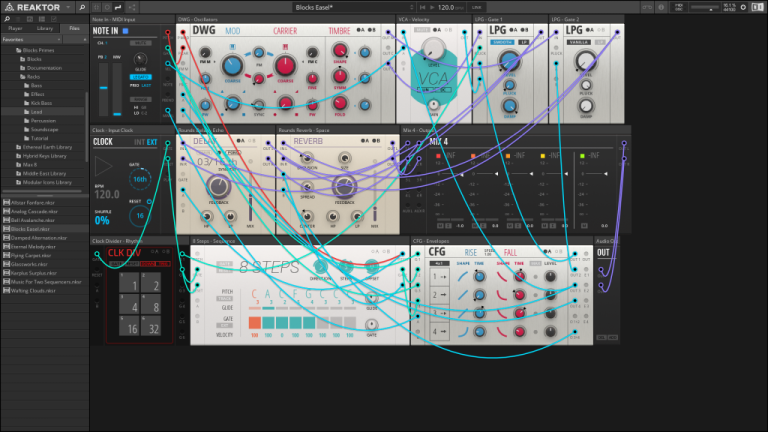Viewport: 768px width, 432px height.
Task: Switch Clock to INT mode
Action: [139, 142]
